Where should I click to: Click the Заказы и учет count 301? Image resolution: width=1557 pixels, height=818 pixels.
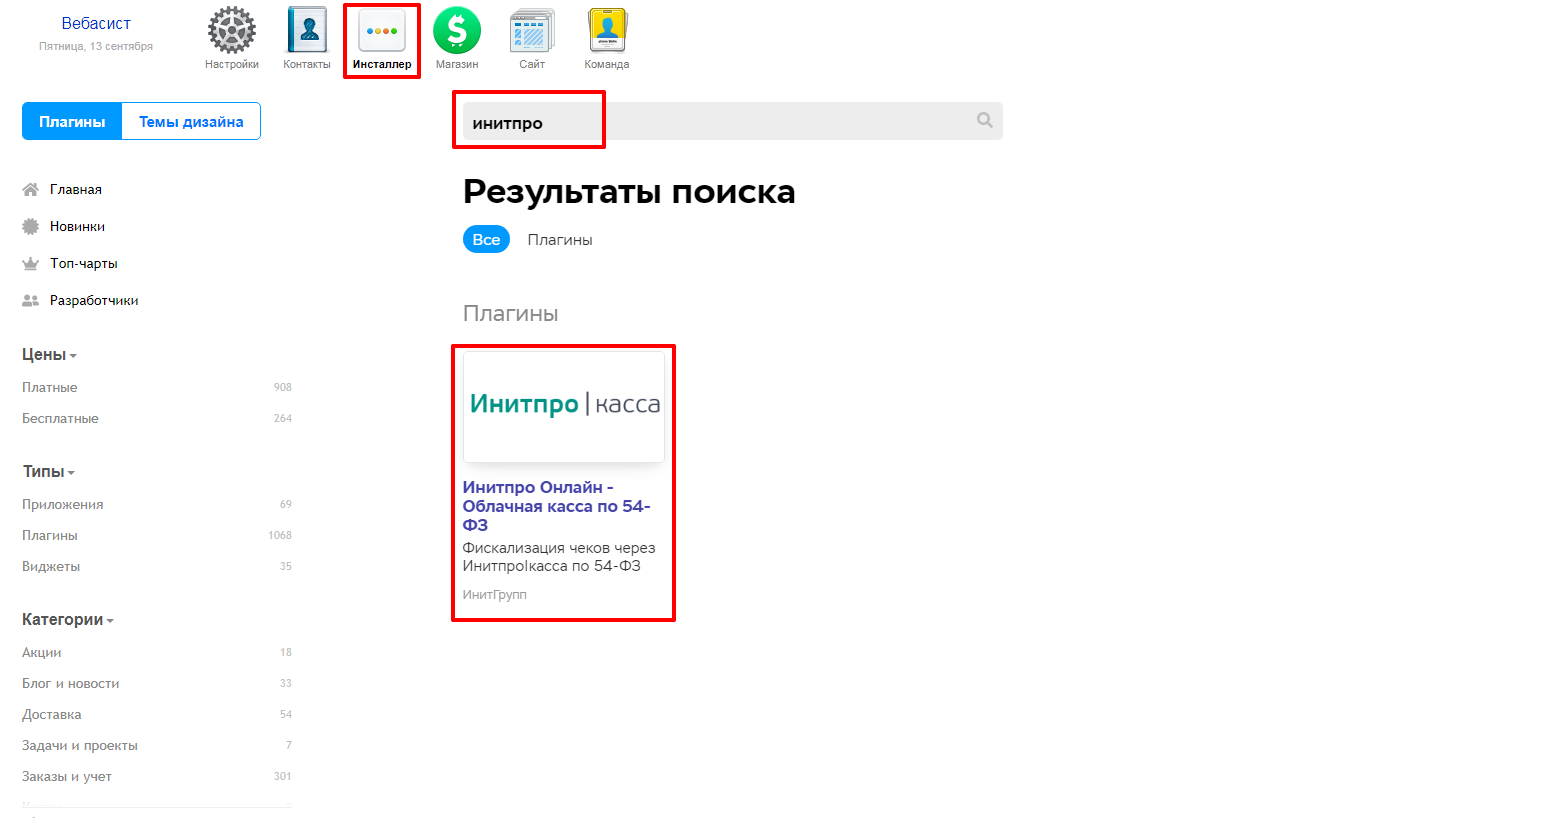pos(283,776)
